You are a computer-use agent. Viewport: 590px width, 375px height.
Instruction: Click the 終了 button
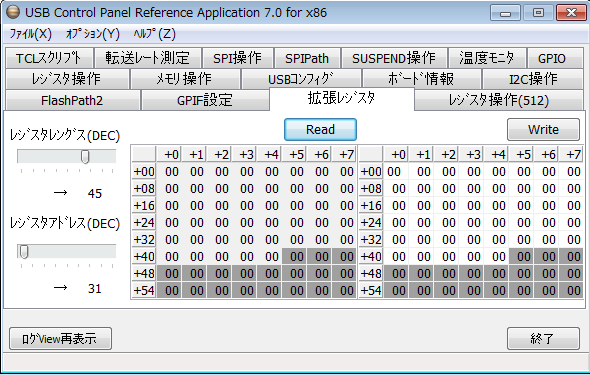(x=543, y=339)
